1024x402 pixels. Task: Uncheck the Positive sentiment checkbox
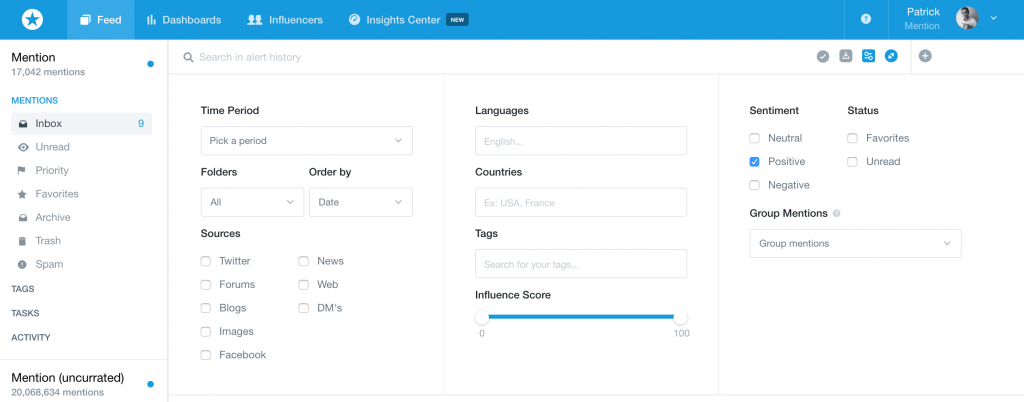coord(754,162)
